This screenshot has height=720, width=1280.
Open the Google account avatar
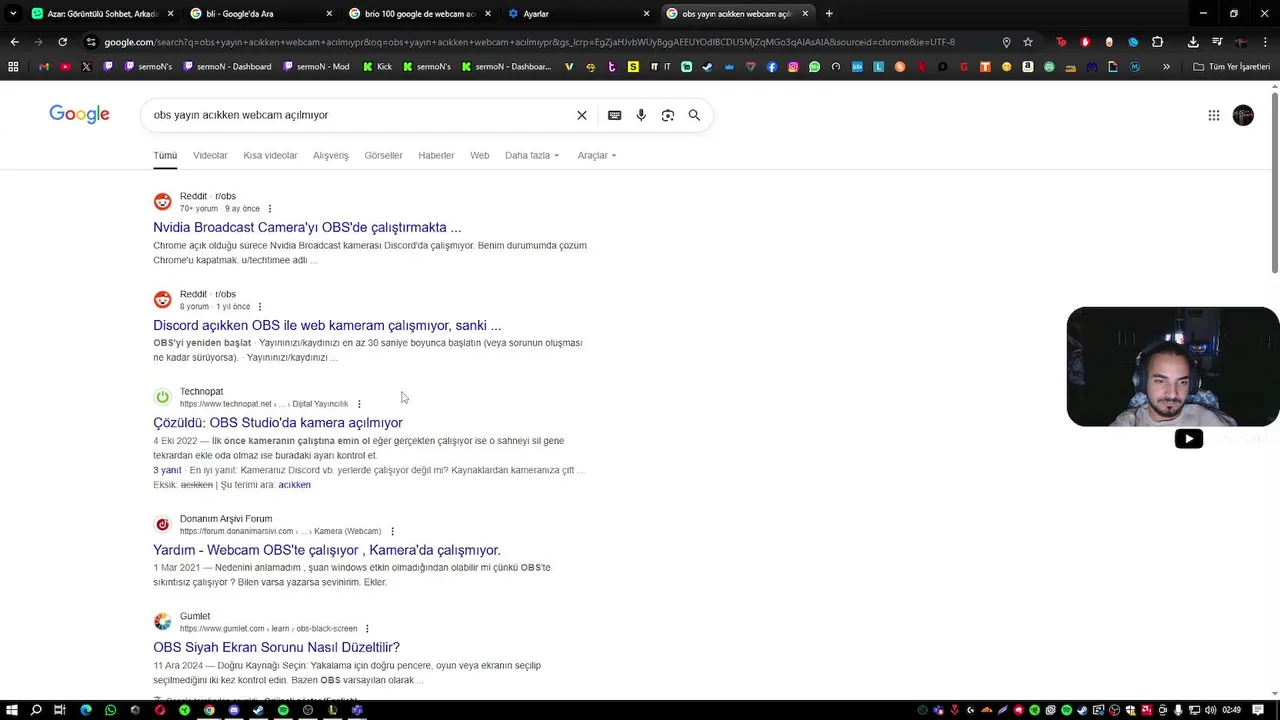(1243, 115)
